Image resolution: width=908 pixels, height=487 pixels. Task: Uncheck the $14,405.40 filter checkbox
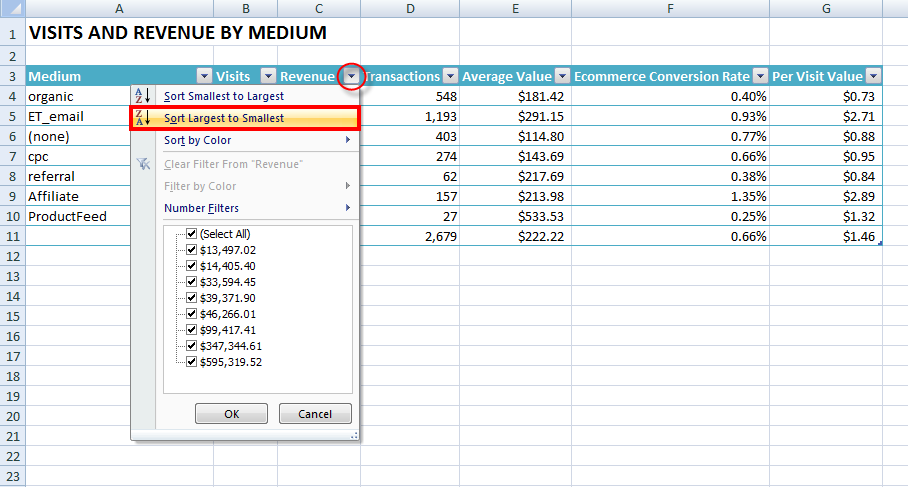(x=192, y=266)
